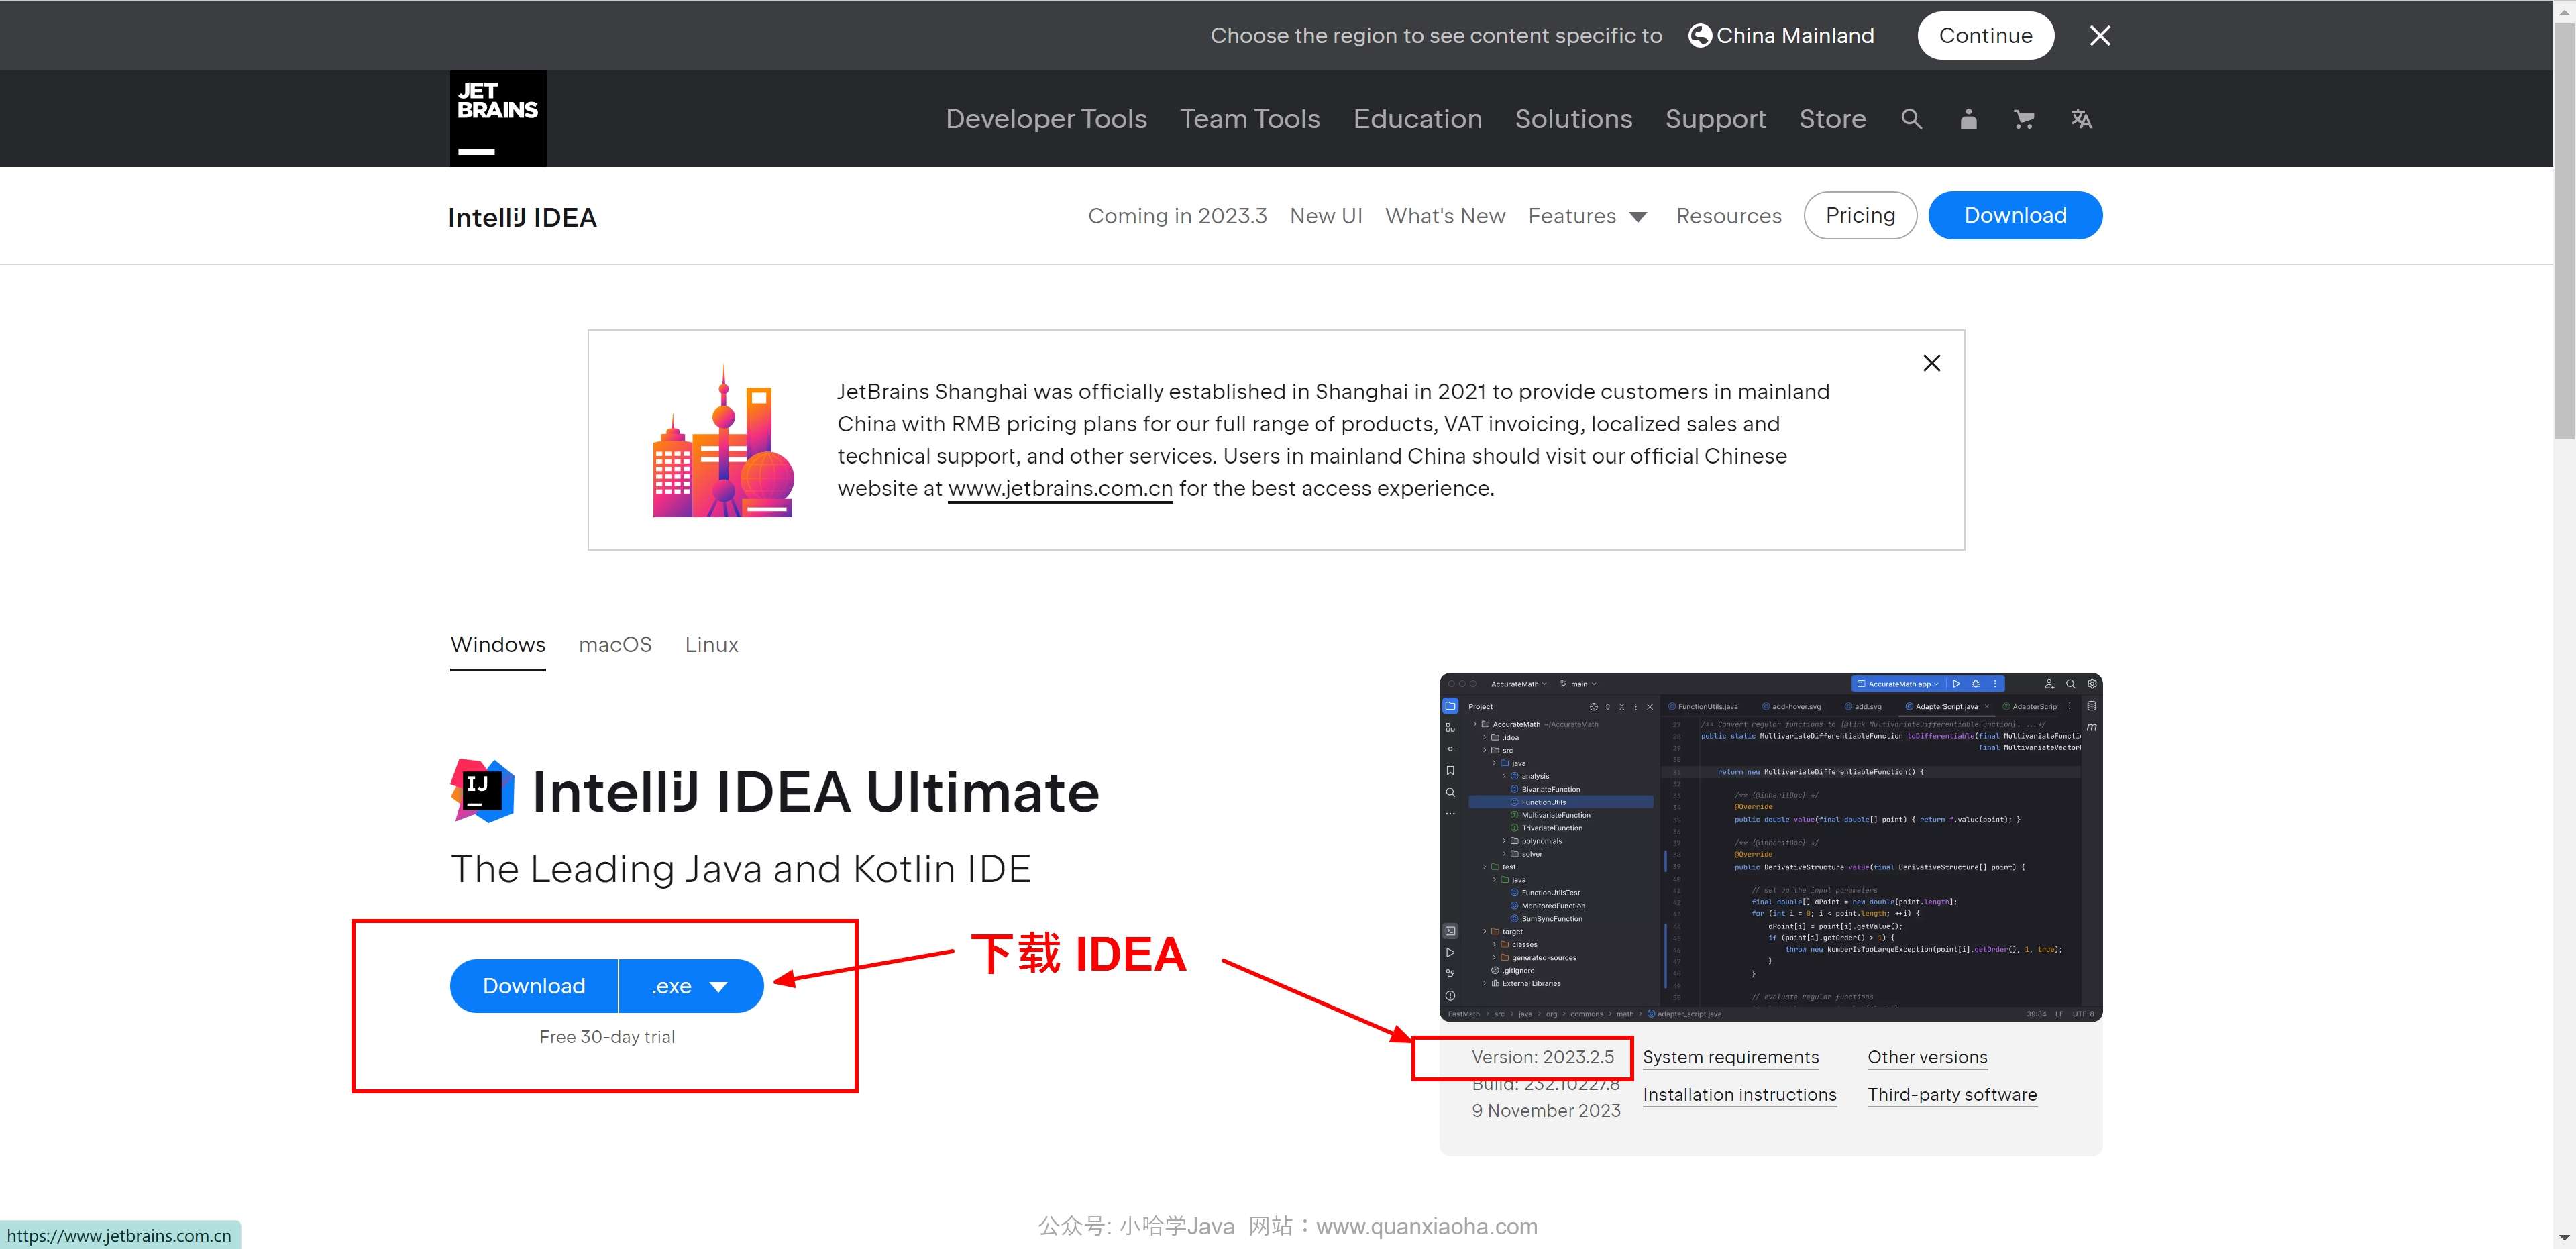Open the Developer Tools menu
The image size is (2576, 1249).
click(1046, 119)
